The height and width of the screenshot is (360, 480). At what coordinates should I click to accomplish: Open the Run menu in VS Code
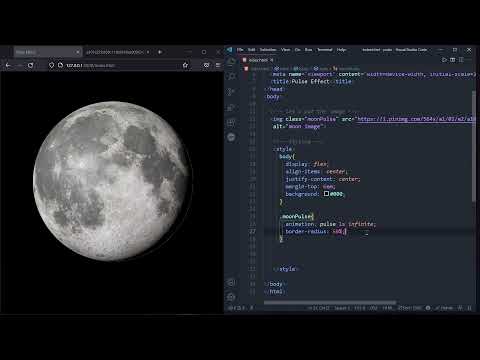[x=309, y=50]
